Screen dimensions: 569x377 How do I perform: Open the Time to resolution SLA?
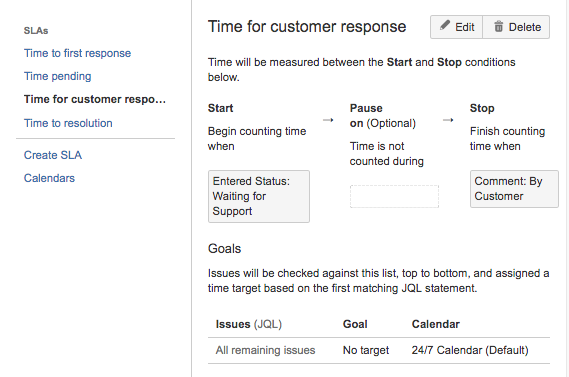click(x=68, y=123)
